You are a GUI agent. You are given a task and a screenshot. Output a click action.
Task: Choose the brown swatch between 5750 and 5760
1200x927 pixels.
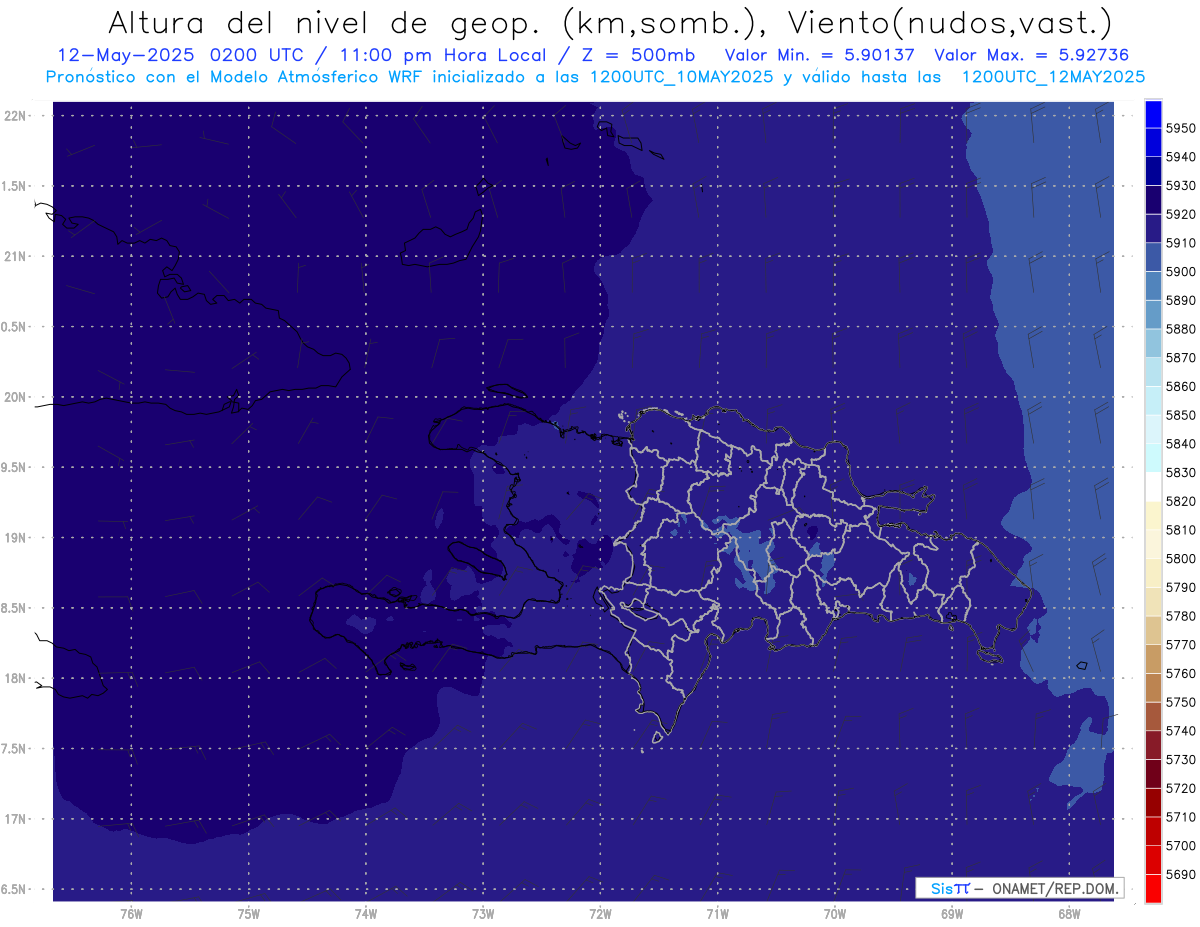[x=1153, y=688]
